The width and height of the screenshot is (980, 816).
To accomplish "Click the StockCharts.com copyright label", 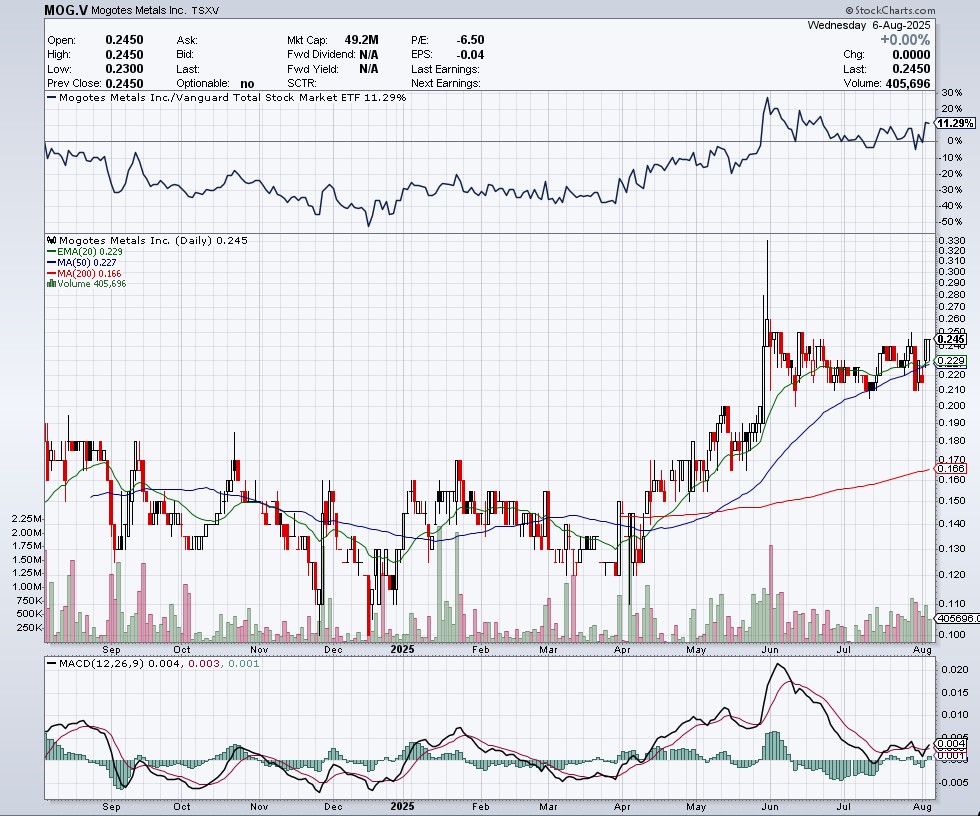I will [891, 10].
